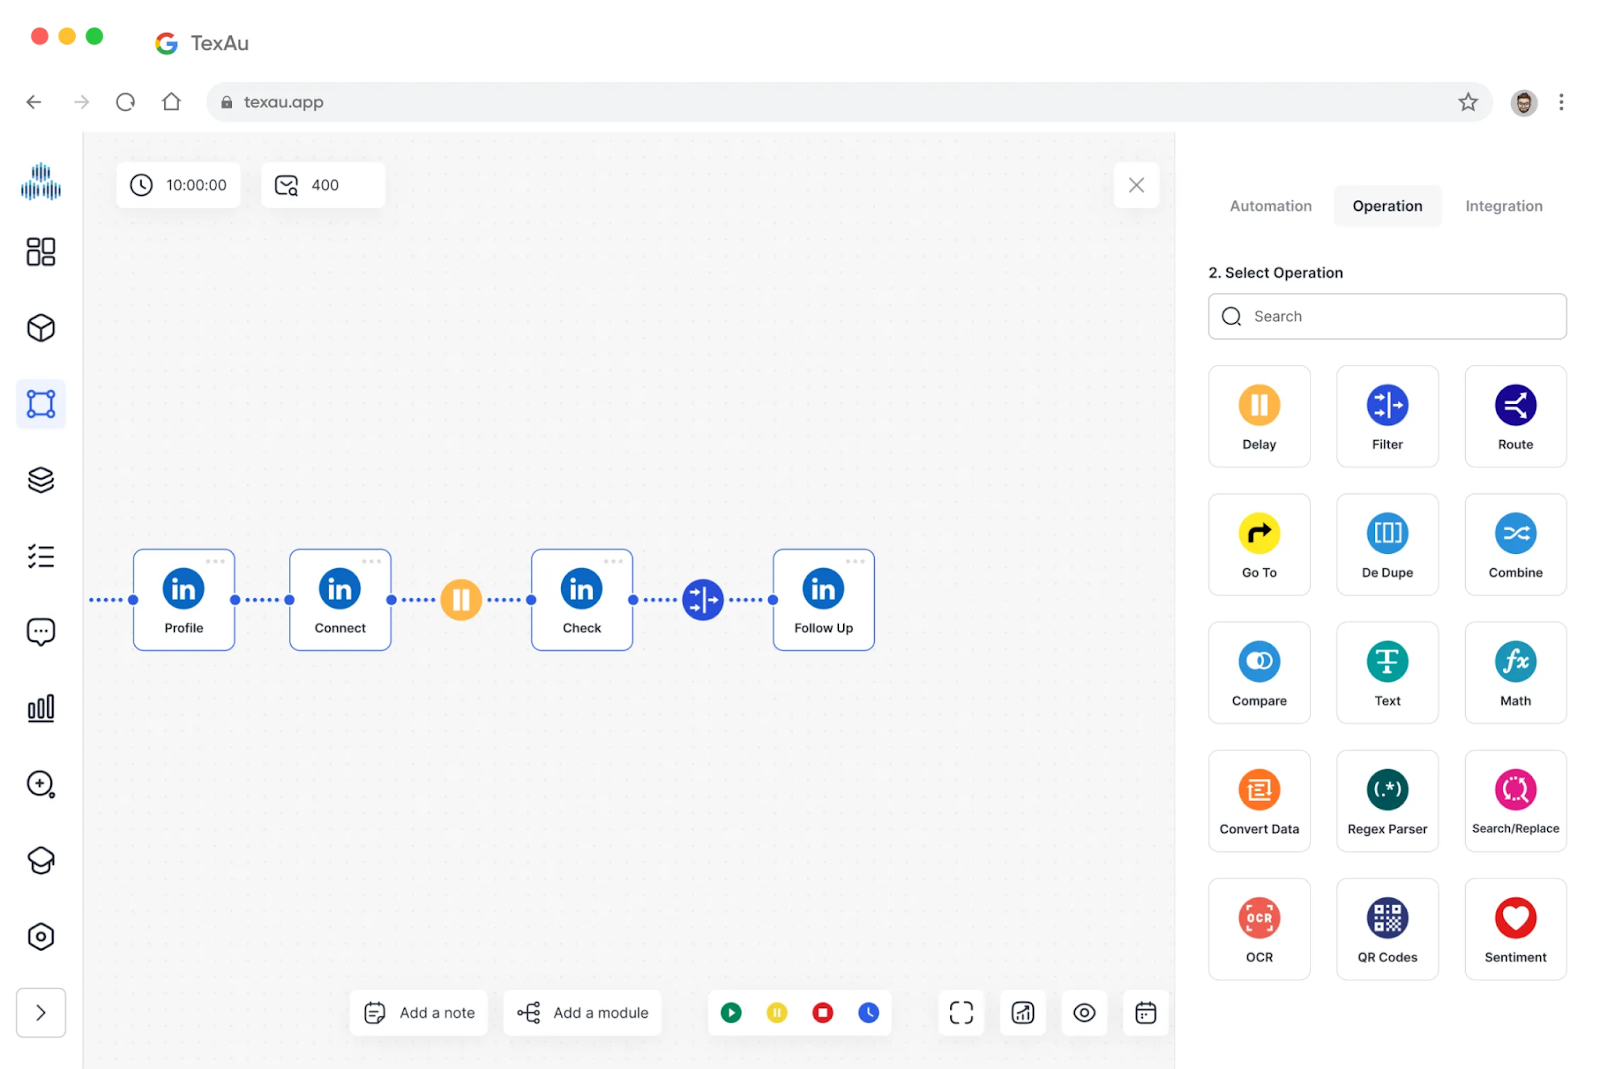Viewport: 1600px width, 1069px height.
Task: Switch to the Integration tab
Action: (x=1503, y=206)
